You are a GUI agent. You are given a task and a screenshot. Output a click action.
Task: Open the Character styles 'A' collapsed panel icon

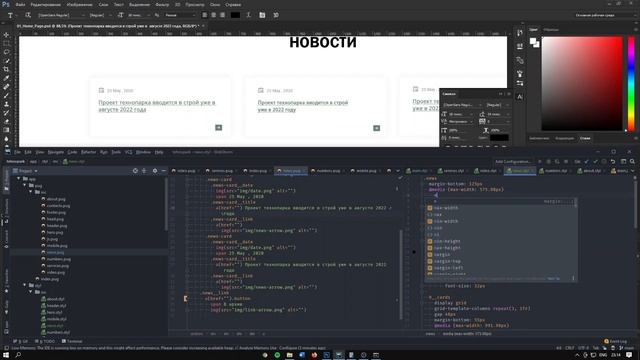[x=520, y=97]
